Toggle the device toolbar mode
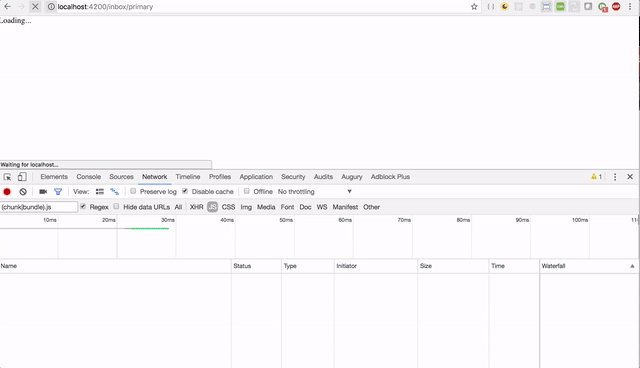The width and height of the screenshot is (640, 368). [x=22, y=177]
